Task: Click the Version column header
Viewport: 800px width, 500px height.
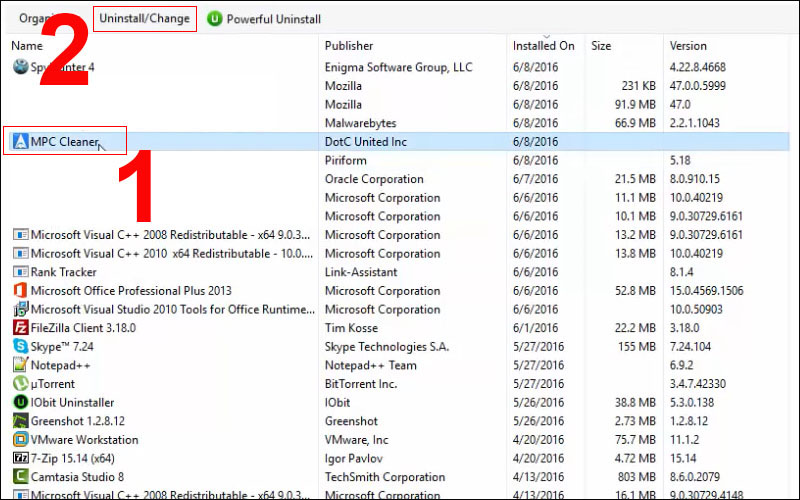Action: [688, 46]
